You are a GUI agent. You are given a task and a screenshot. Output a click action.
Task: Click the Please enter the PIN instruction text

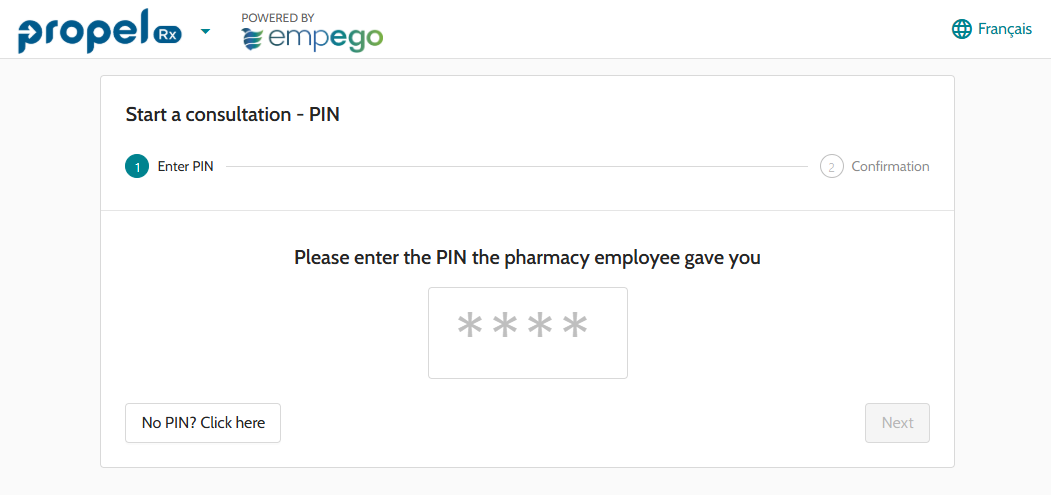click(x=527, y=258)
